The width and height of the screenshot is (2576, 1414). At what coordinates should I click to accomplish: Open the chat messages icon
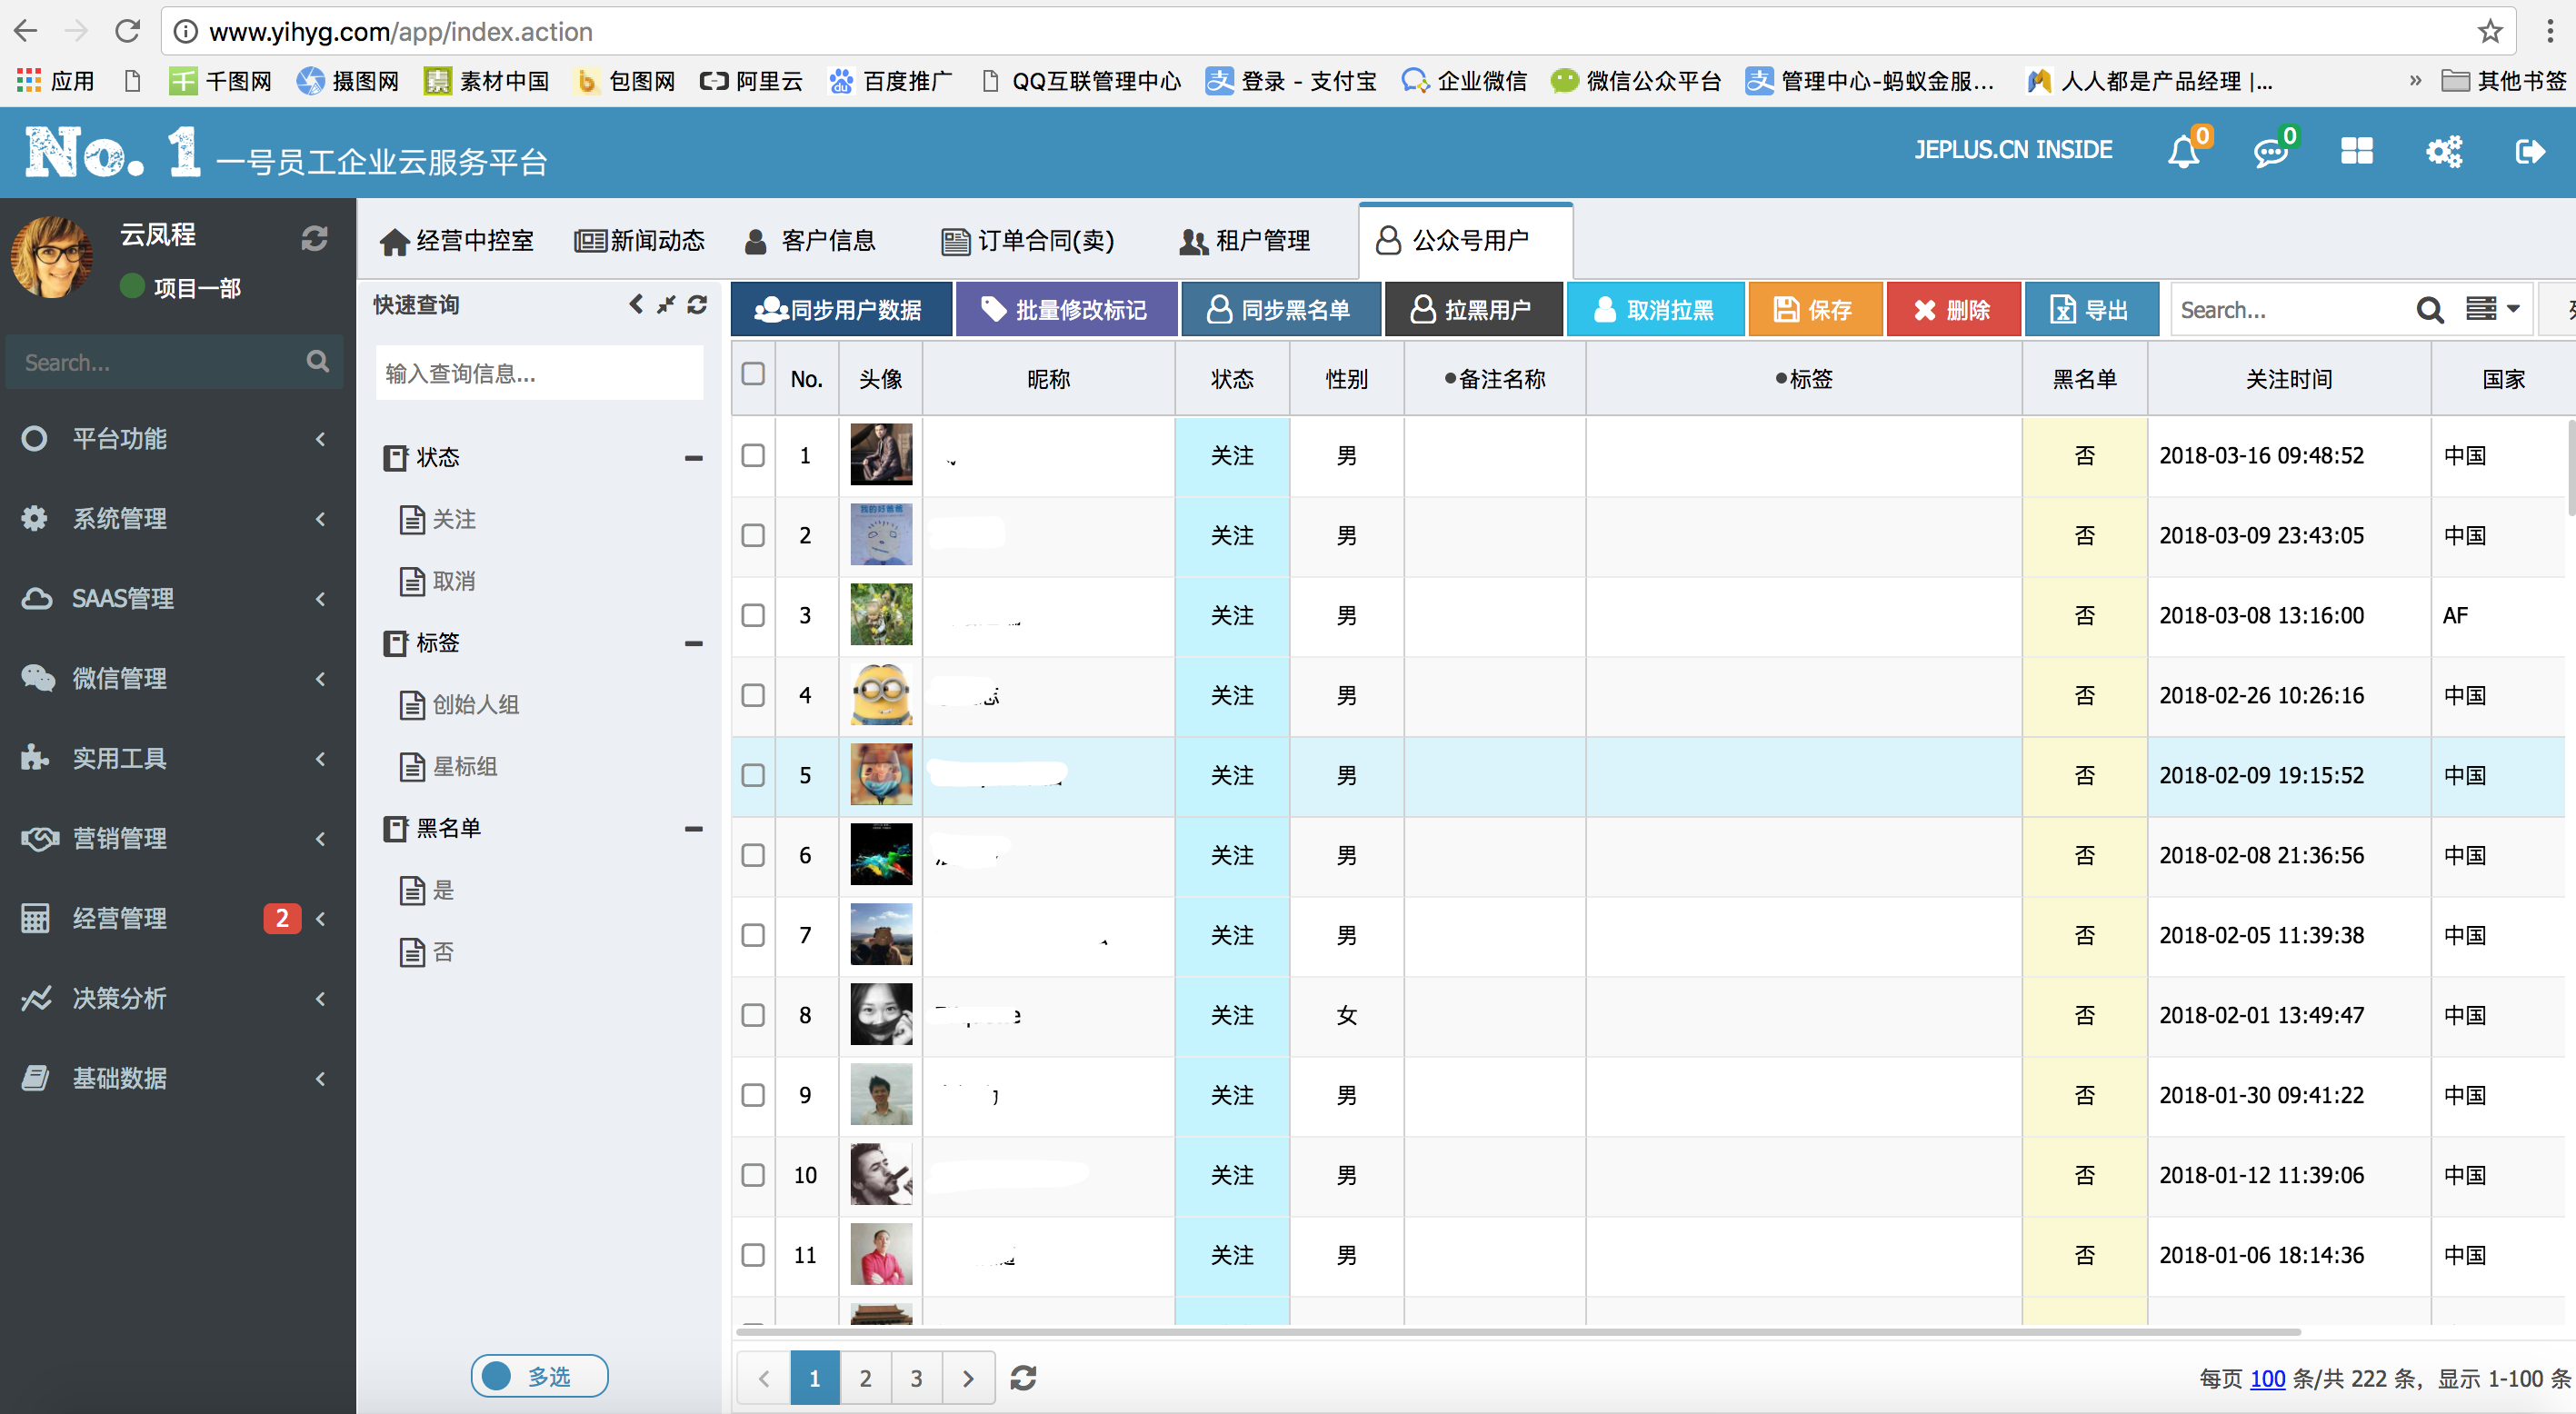click(2270, 152)
